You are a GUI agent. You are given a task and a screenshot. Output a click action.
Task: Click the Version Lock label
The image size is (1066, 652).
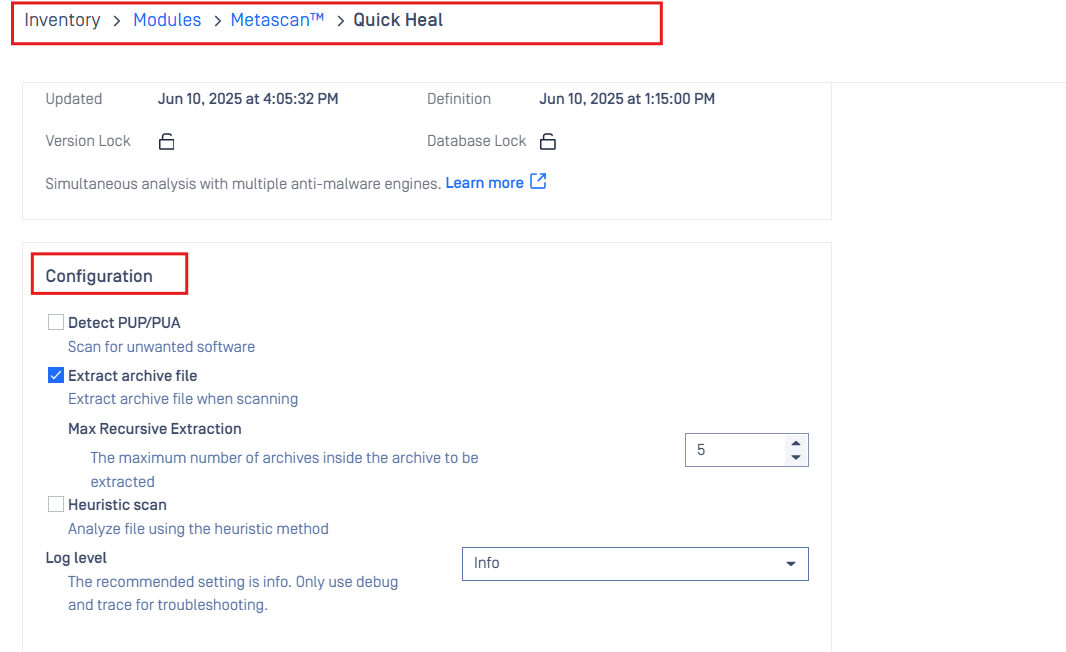(88, 141)
